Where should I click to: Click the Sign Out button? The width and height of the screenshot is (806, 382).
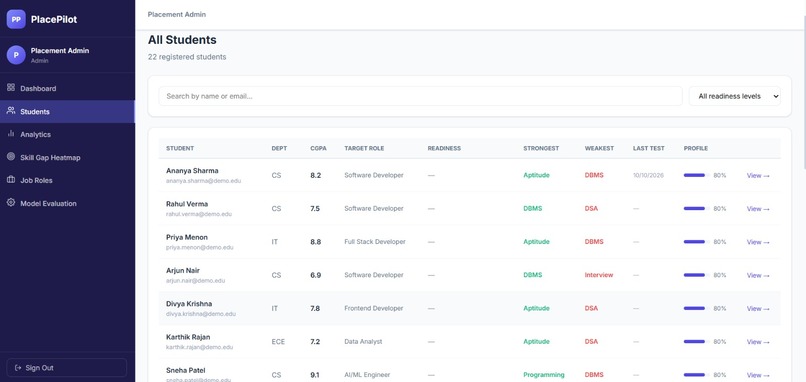click(x=66, y=368)
